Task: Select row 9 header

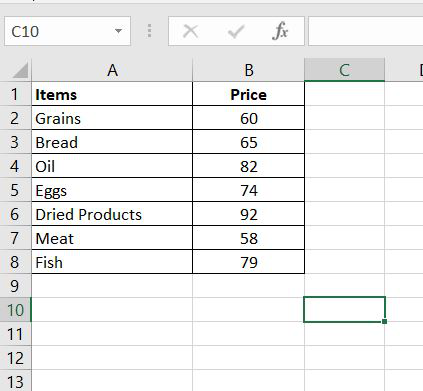Action: click(x=15, y=286)
